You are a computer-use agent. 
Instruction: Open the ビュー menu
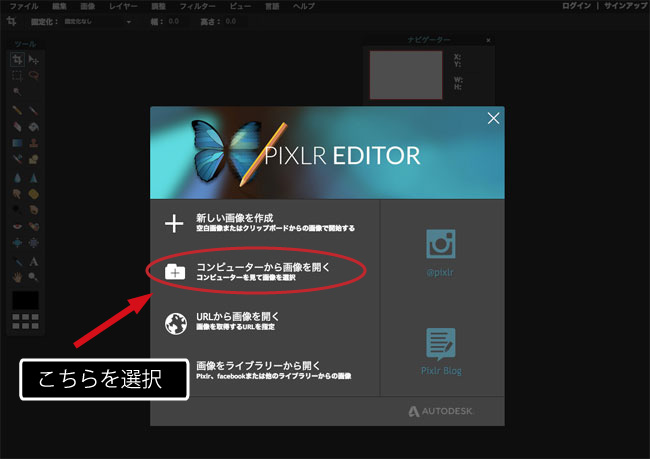click(x=240, y=6)
